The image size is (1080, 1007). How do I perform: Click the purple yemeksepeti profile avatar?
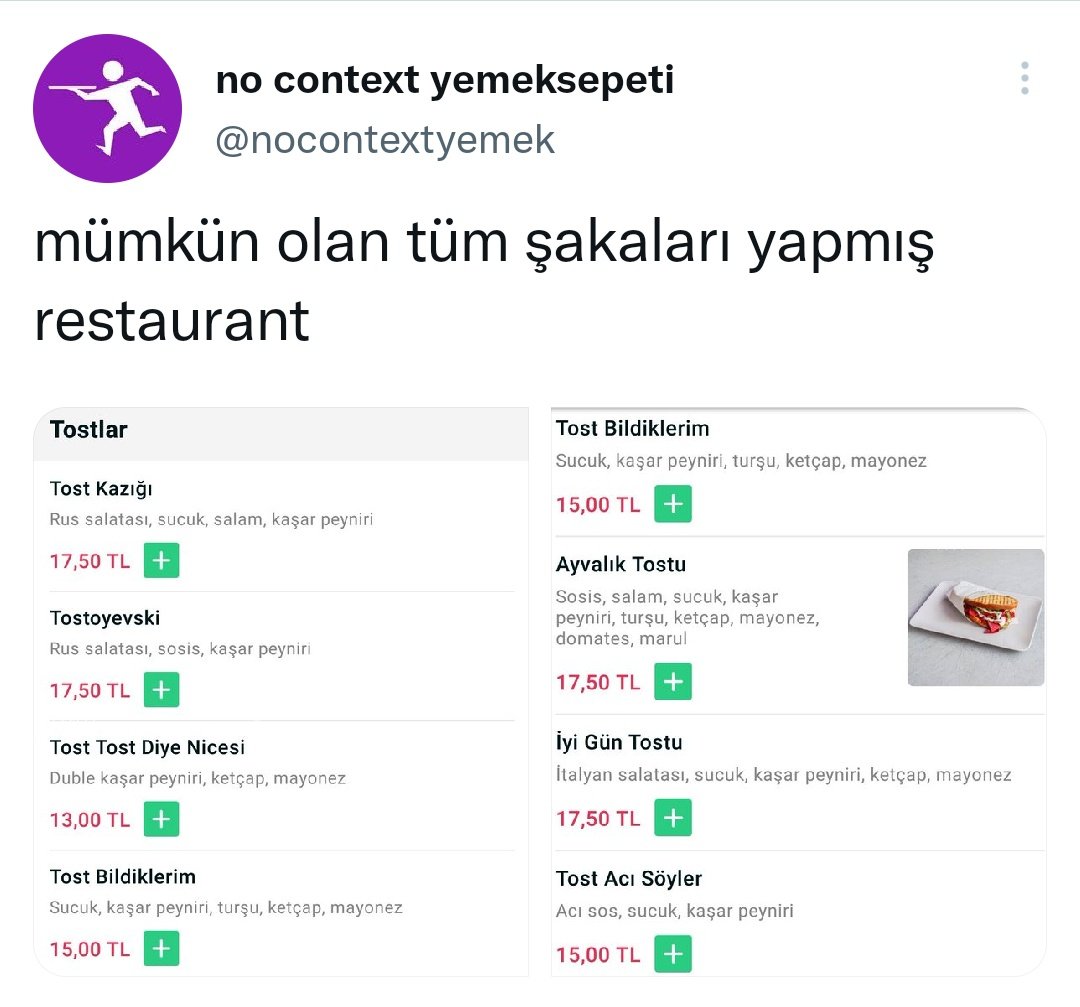pos(108,108)
